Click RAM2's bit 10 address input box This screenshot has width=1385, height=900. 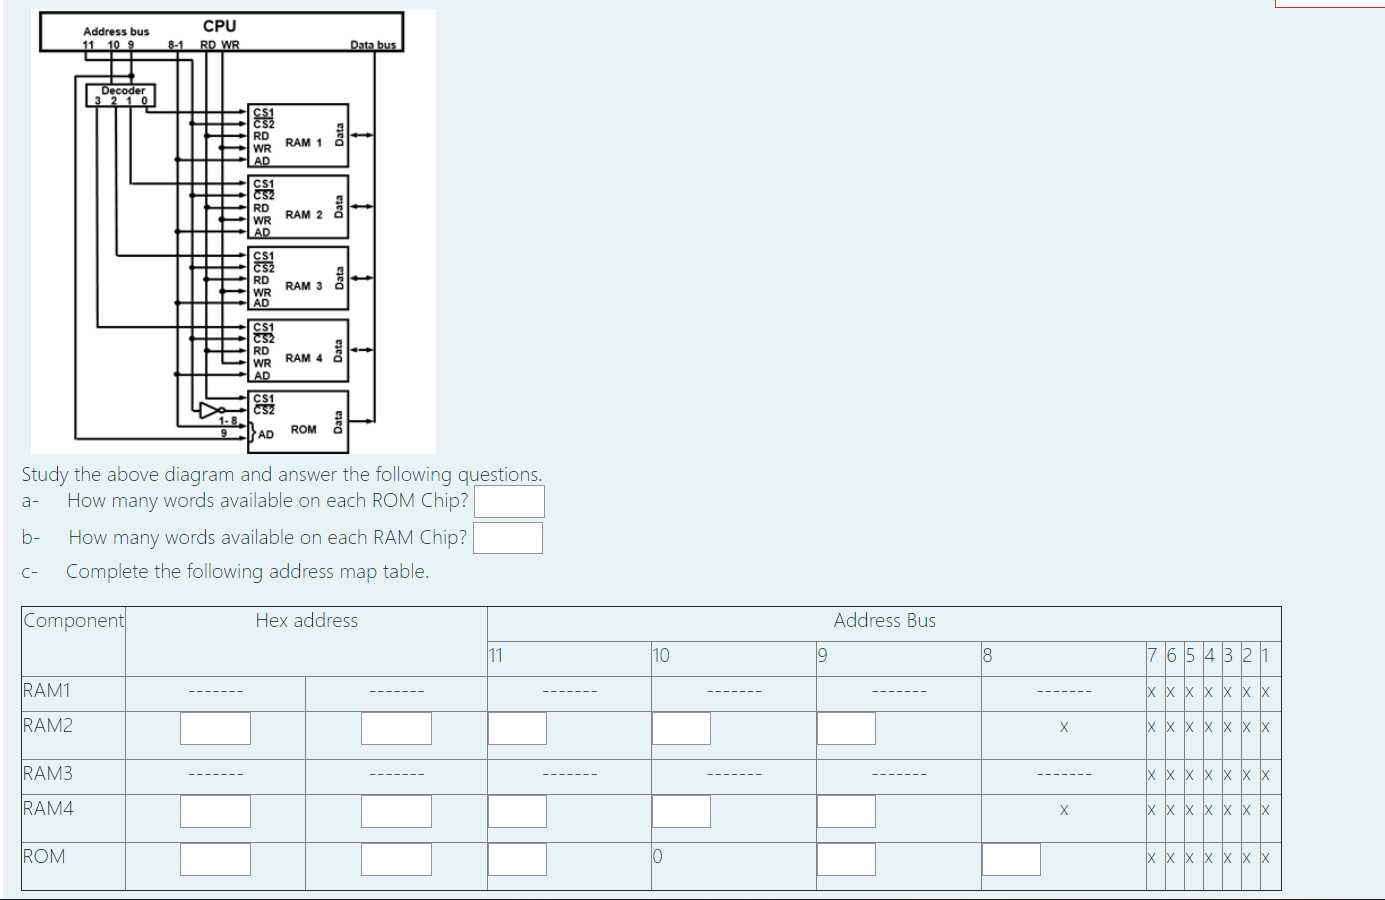(681, 728)
